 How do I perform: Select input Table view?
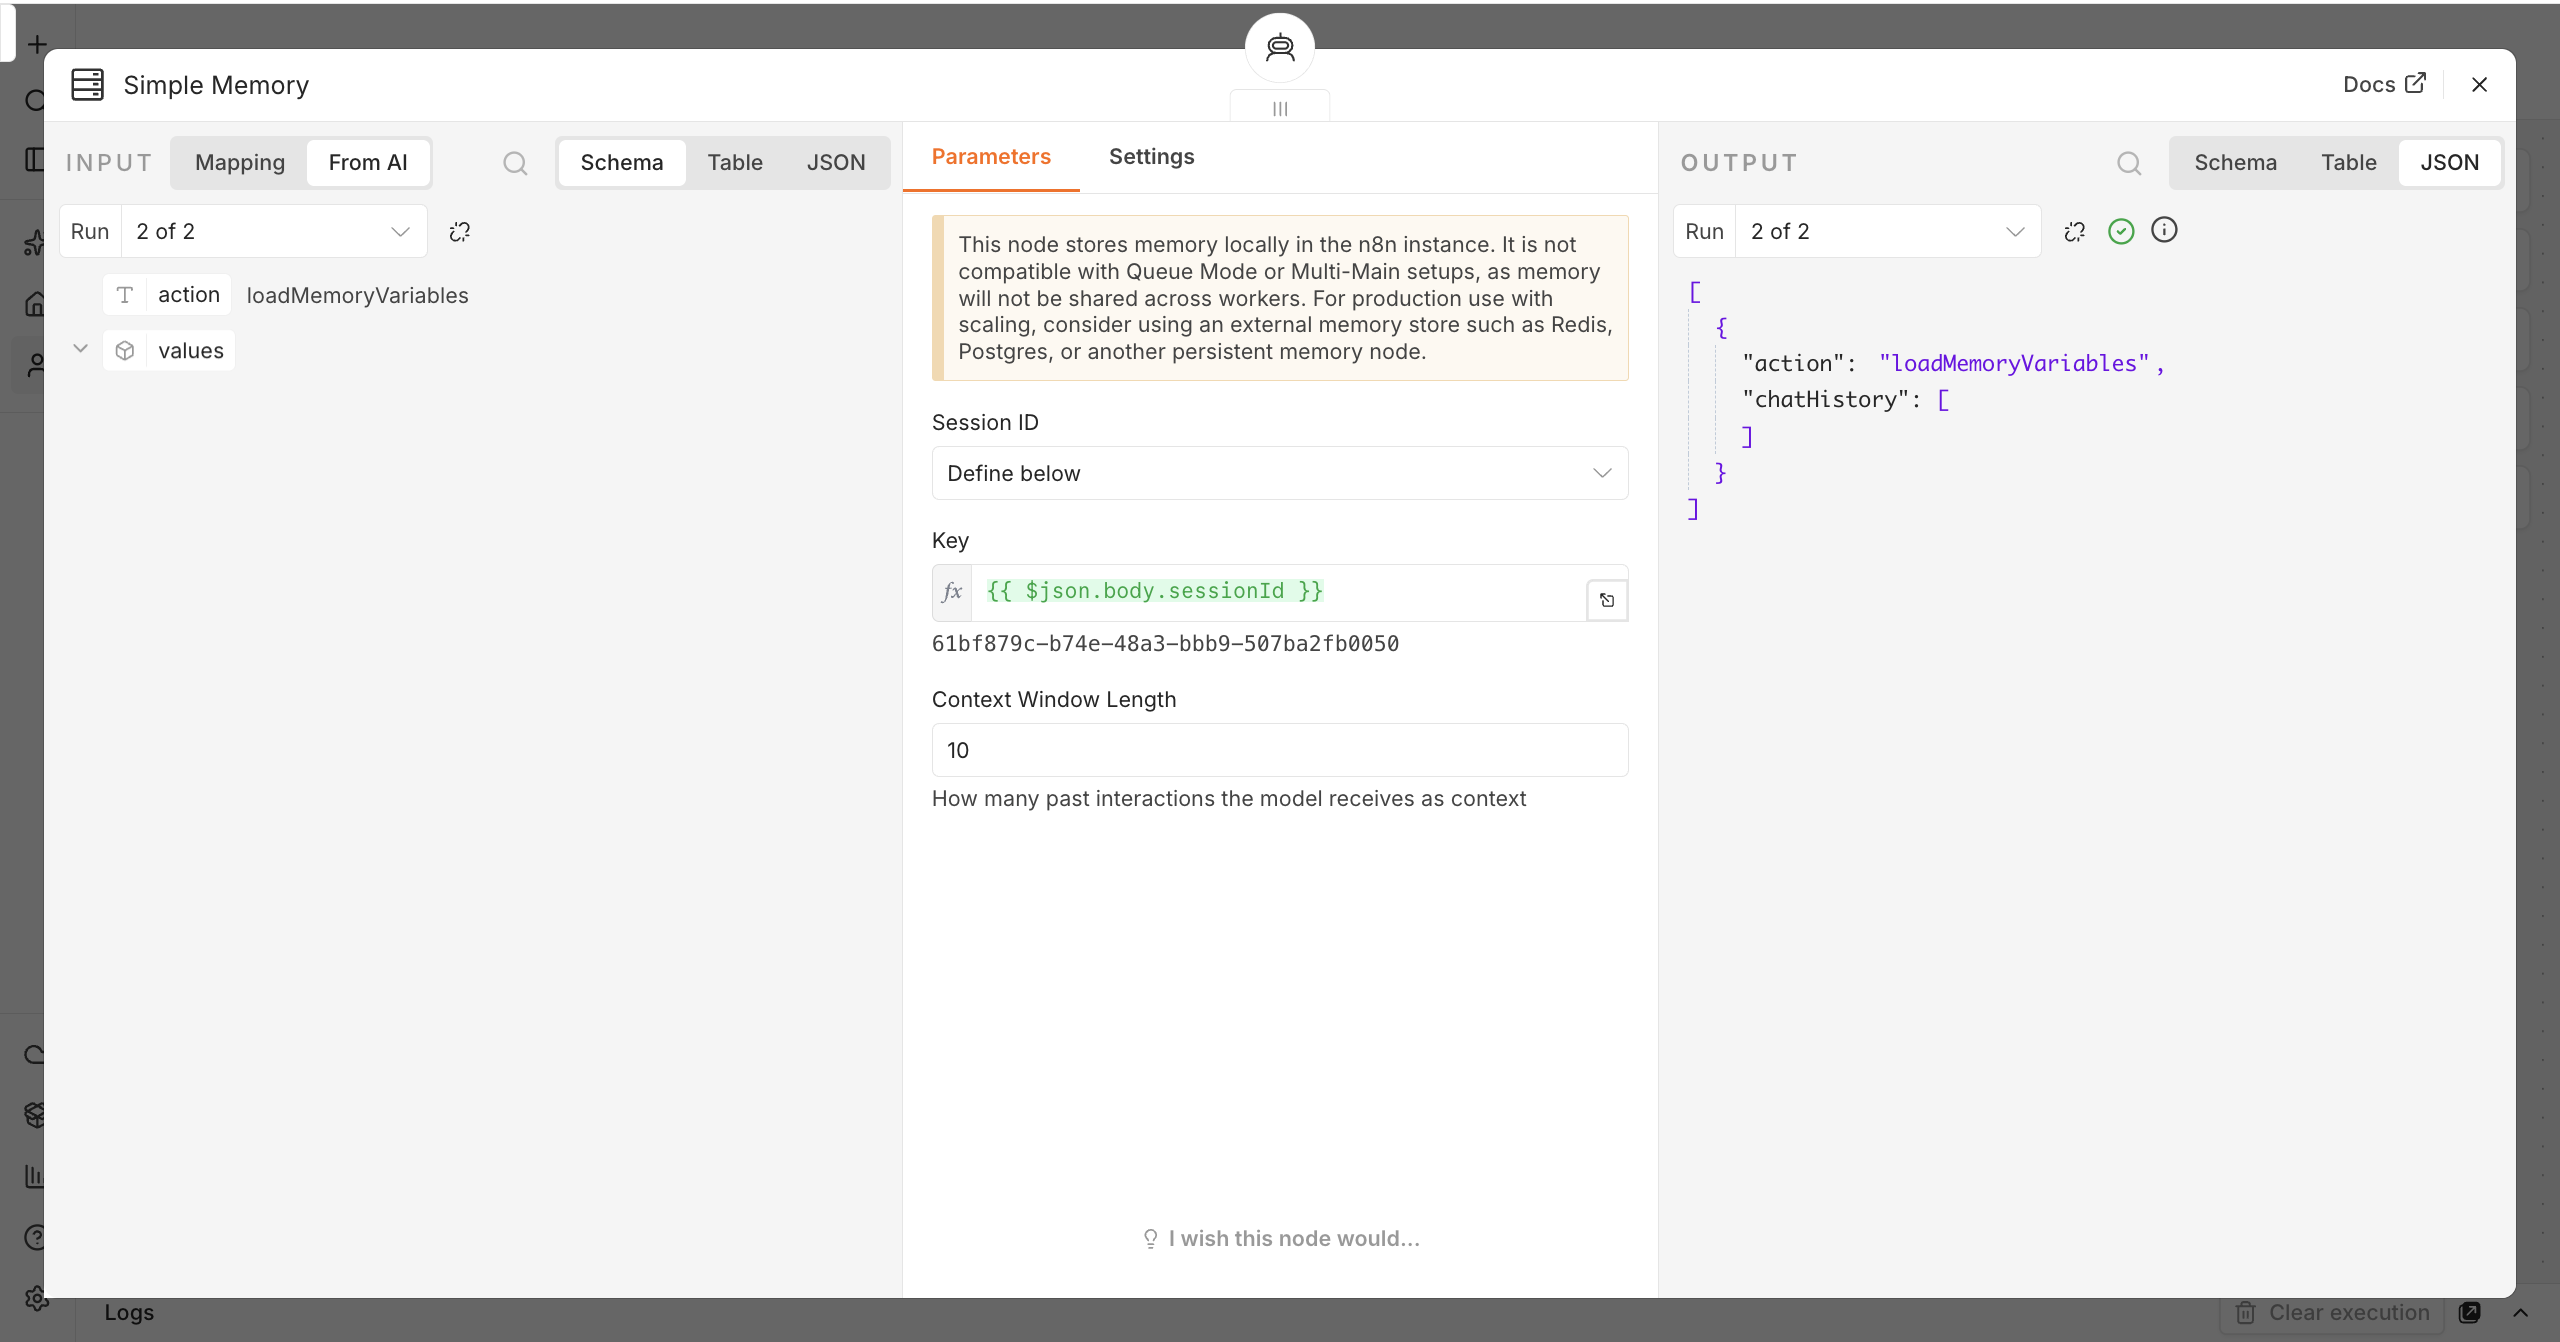(735, 162)
